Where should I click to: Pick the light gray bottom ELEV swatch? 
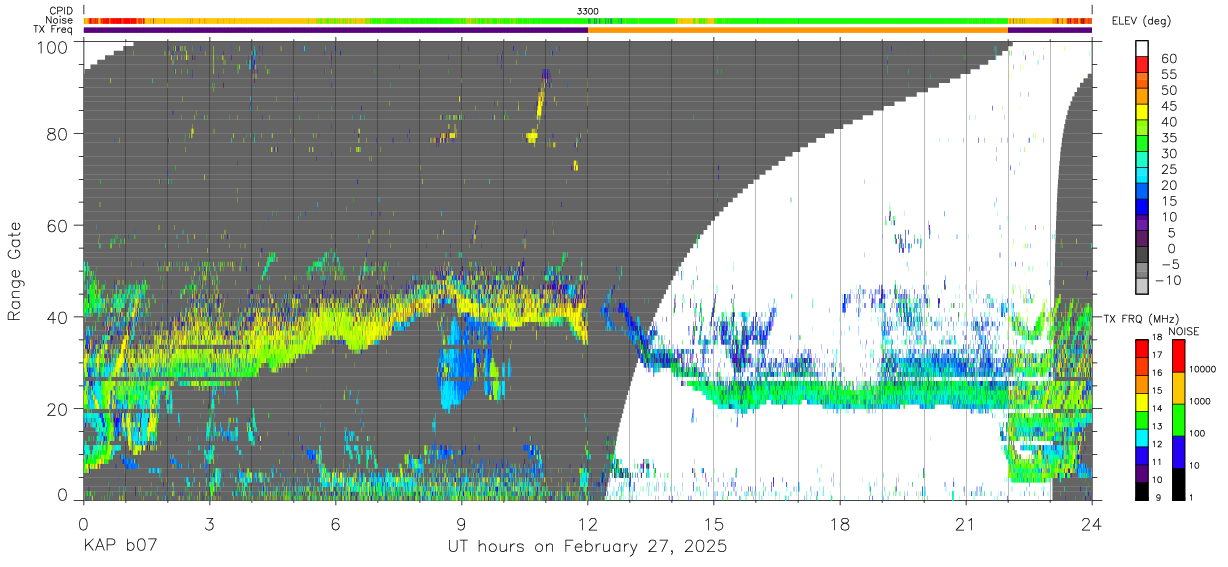tap(1143, 287)
